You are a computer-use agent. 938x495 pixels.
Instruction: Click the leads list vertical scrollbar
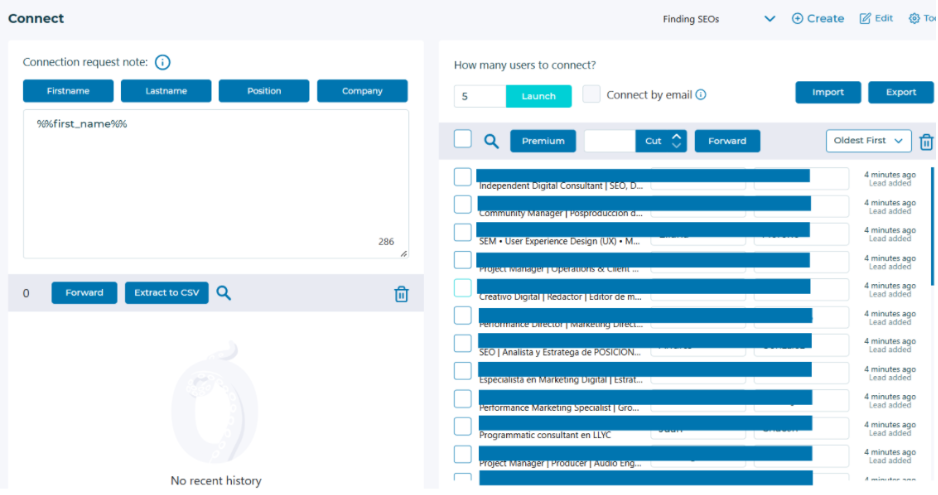[x=933, y=227]
